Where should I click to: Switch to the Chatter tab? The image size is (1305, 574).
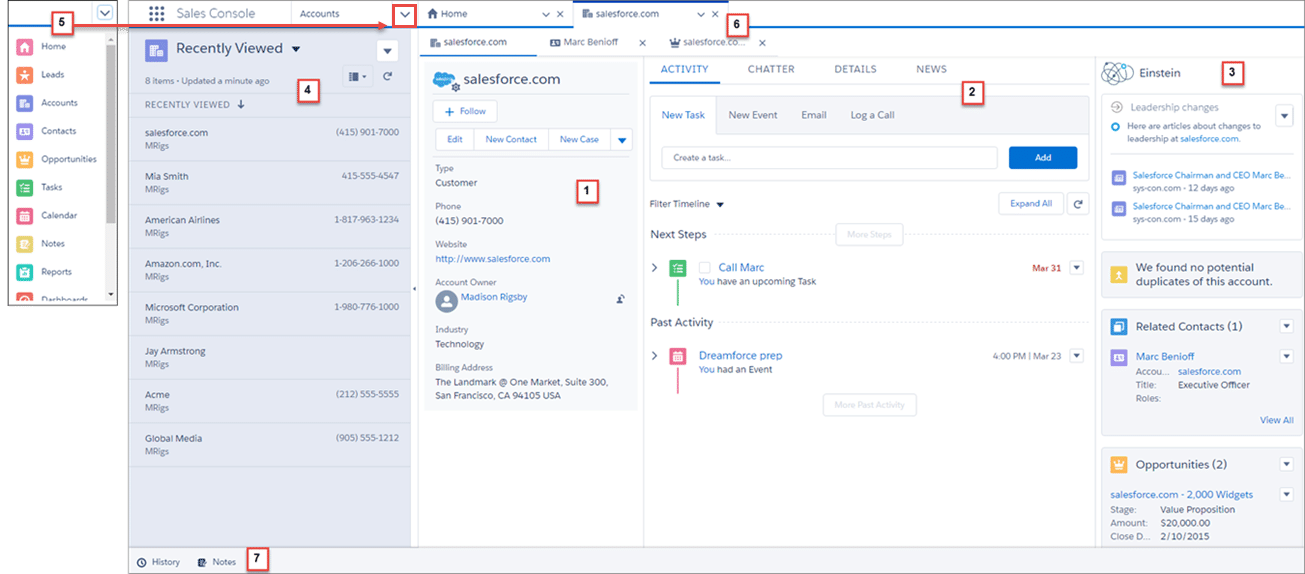click(770, 69)
